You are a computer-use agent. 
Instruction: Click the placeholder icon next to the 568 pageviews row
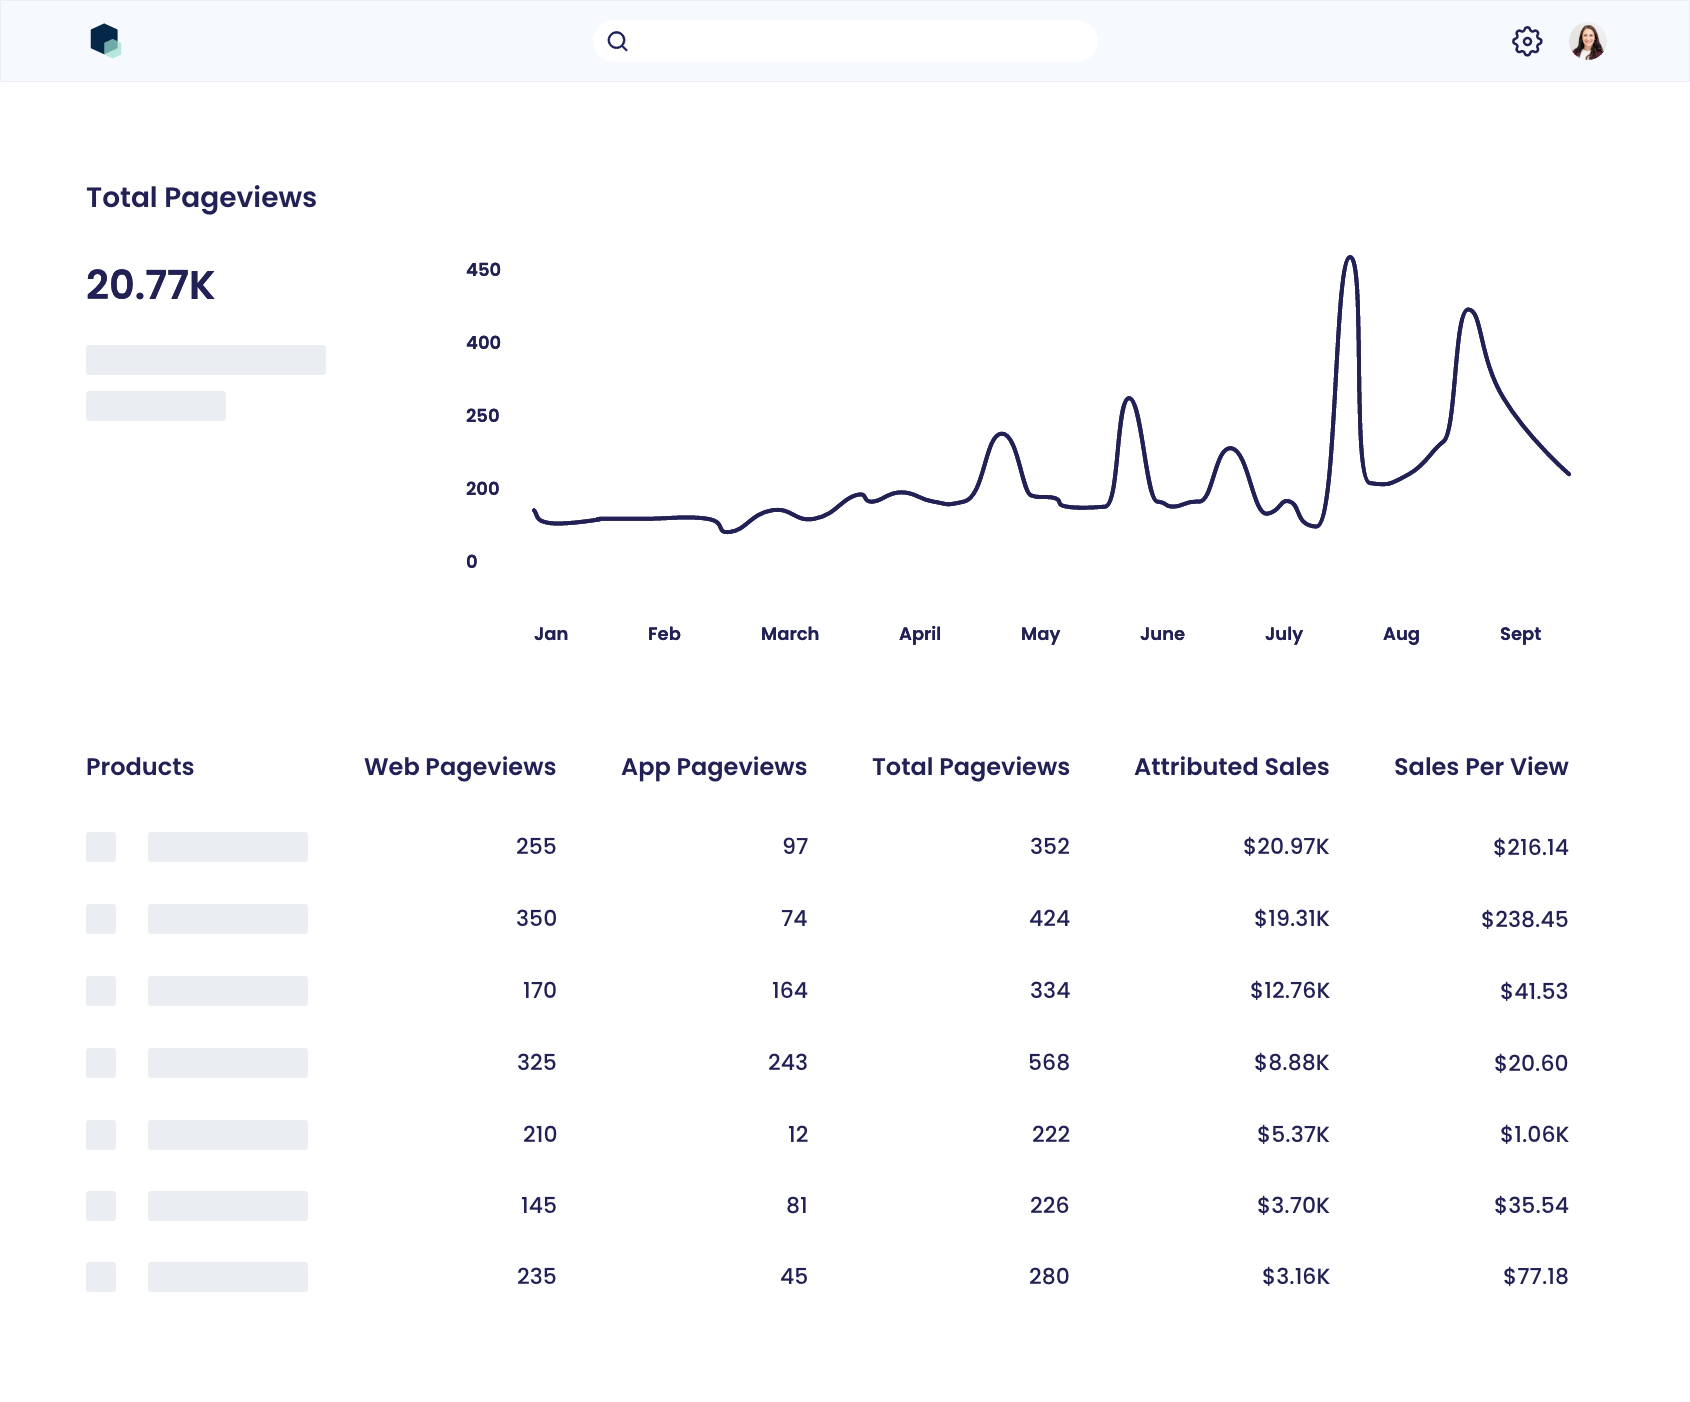pyautogui.click(x=100, y=1063)
